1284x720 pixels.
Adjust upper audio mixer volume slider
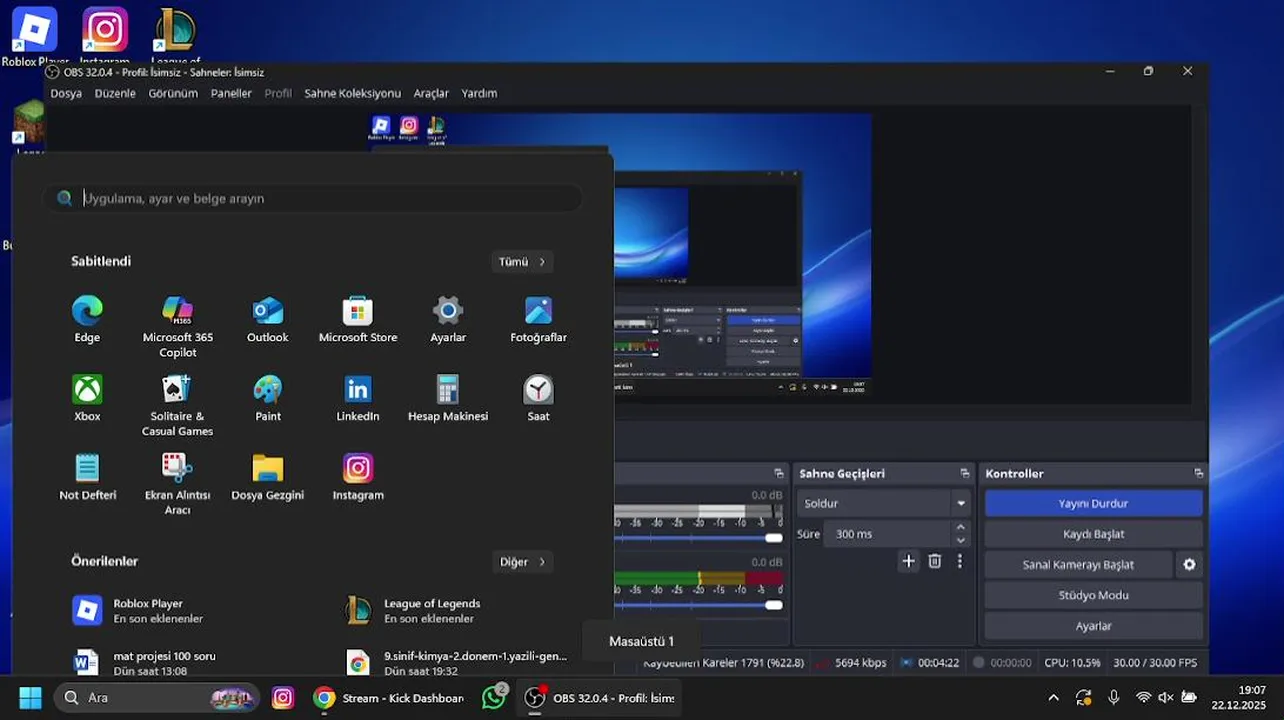773,538
